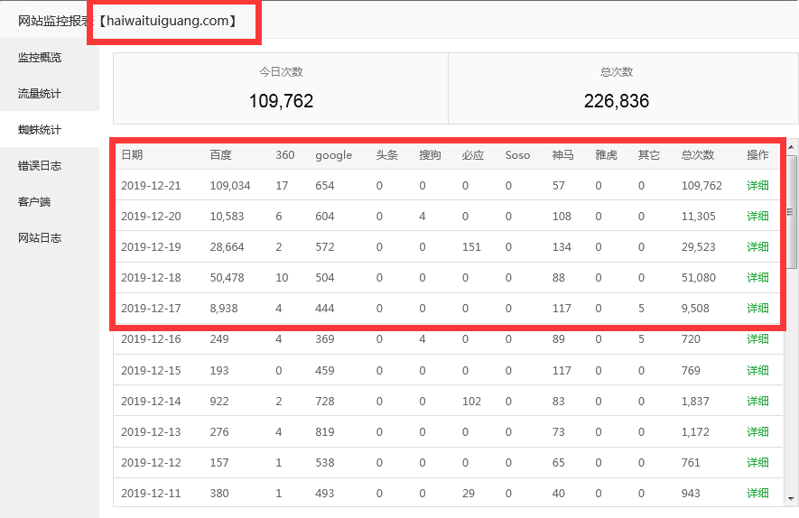Open 错误日志 from the sidebar

40,166
